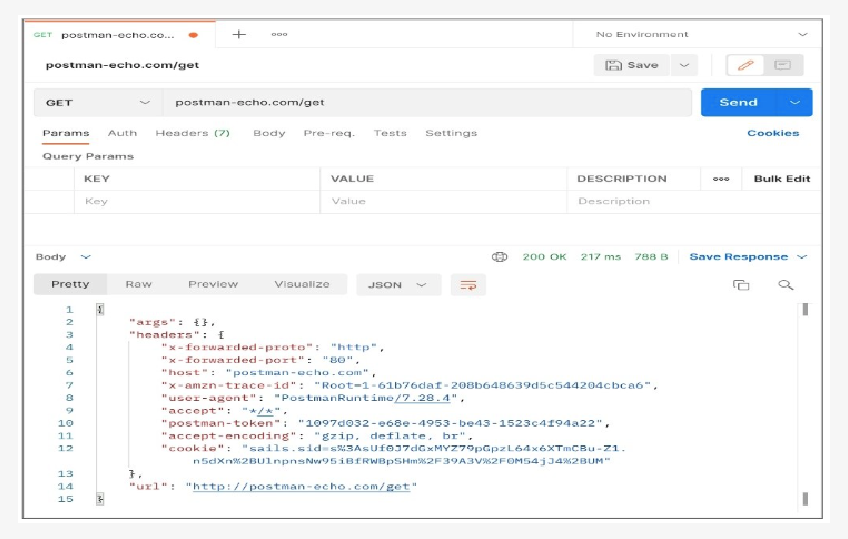Click the 217 ms response time
The image size is (848, 539).
(x=601, y=257)
